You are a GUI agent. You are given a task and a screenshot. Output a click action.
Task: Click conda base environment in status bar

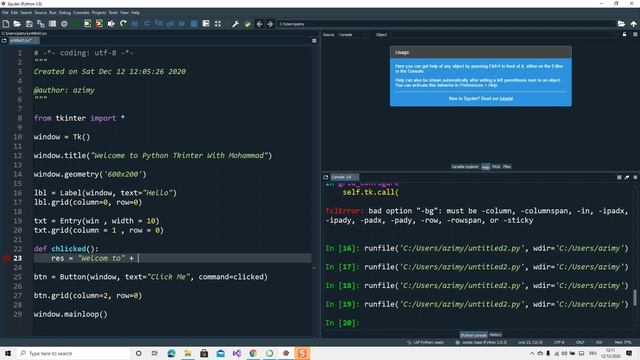482,342
